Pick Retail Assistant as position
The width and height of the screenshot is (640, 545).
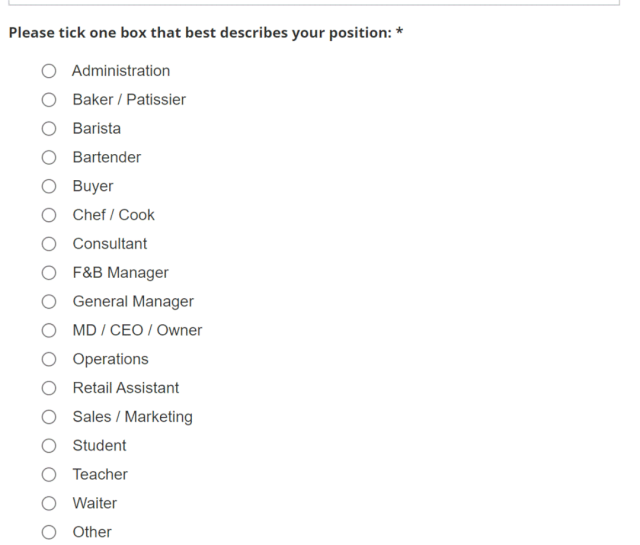49,388
